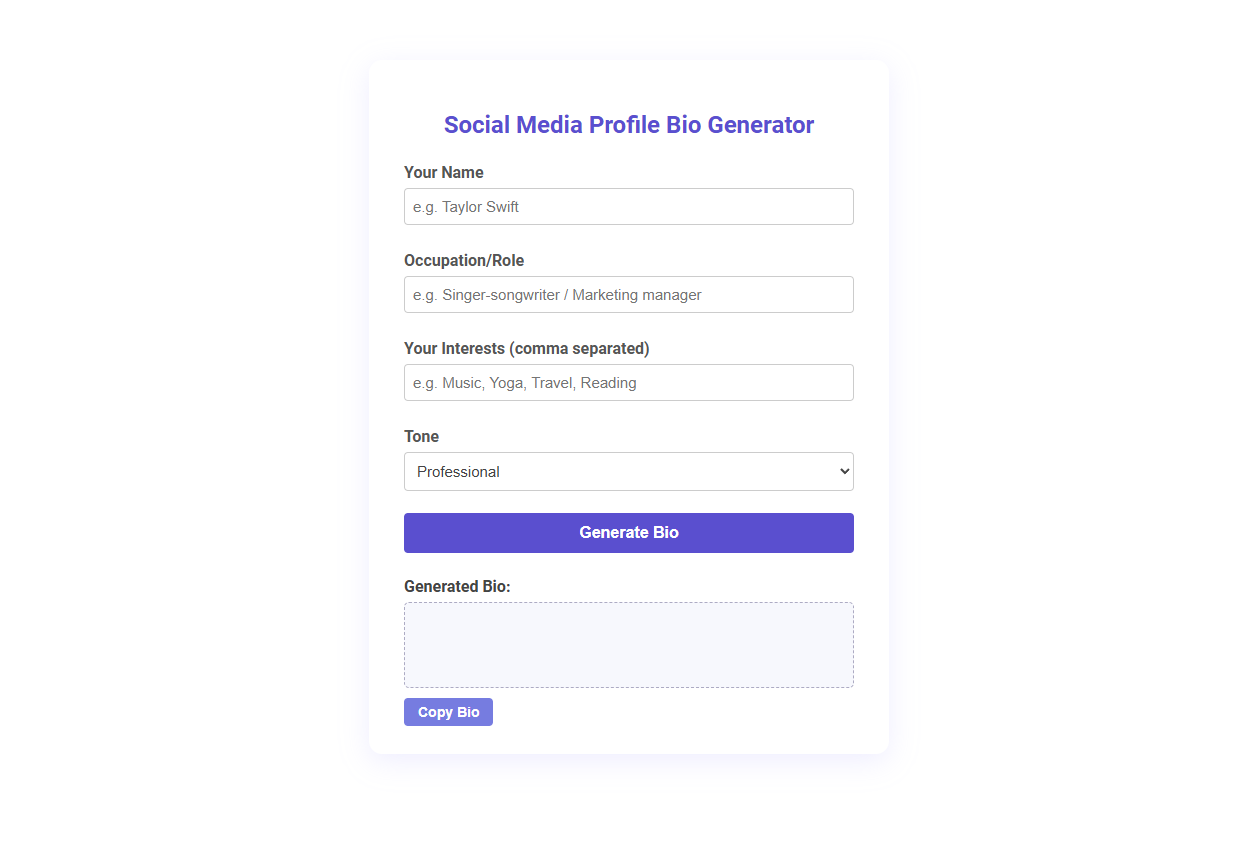Click the Your Name input field

click(628, 206)
